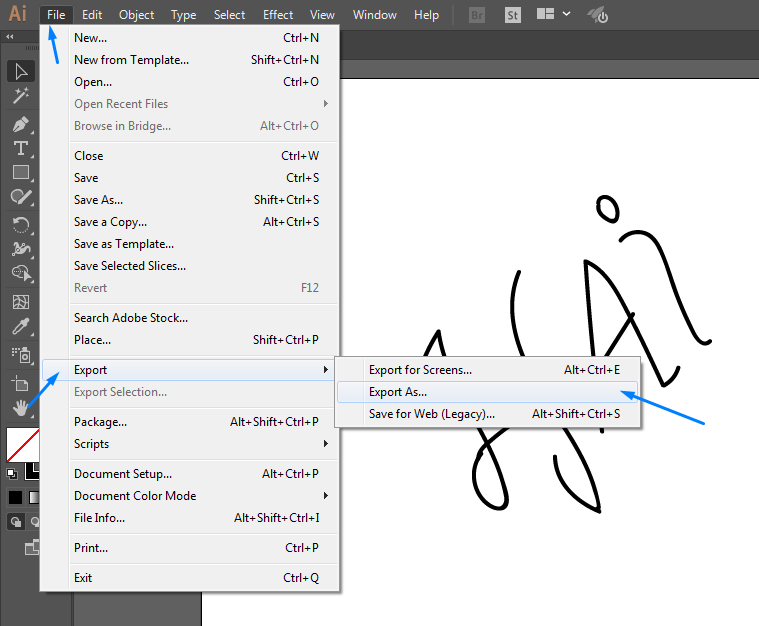Open the Effect menu

pos(278,15)
